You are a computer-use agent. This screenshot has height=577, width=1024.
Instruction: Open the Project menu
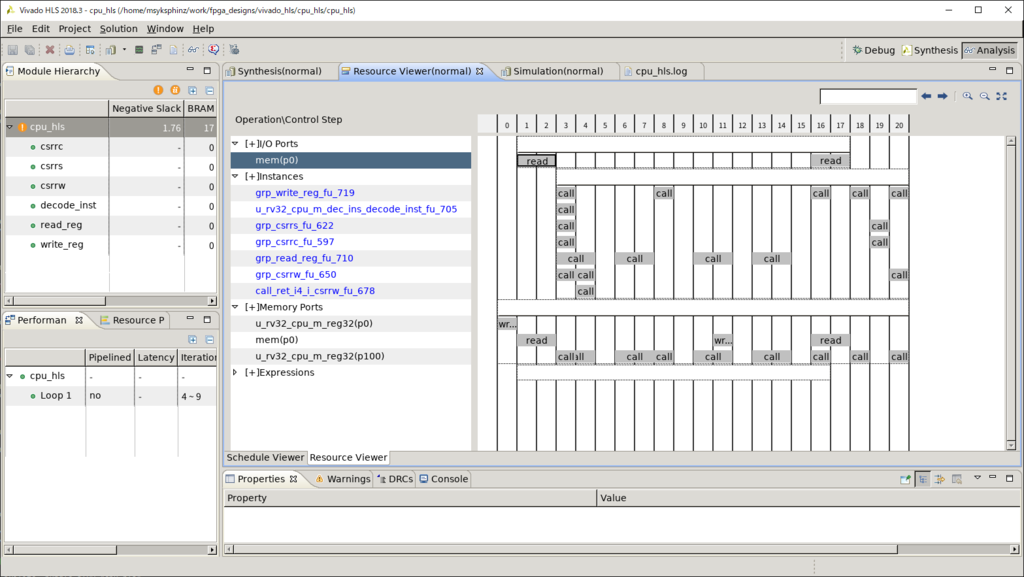74,29
